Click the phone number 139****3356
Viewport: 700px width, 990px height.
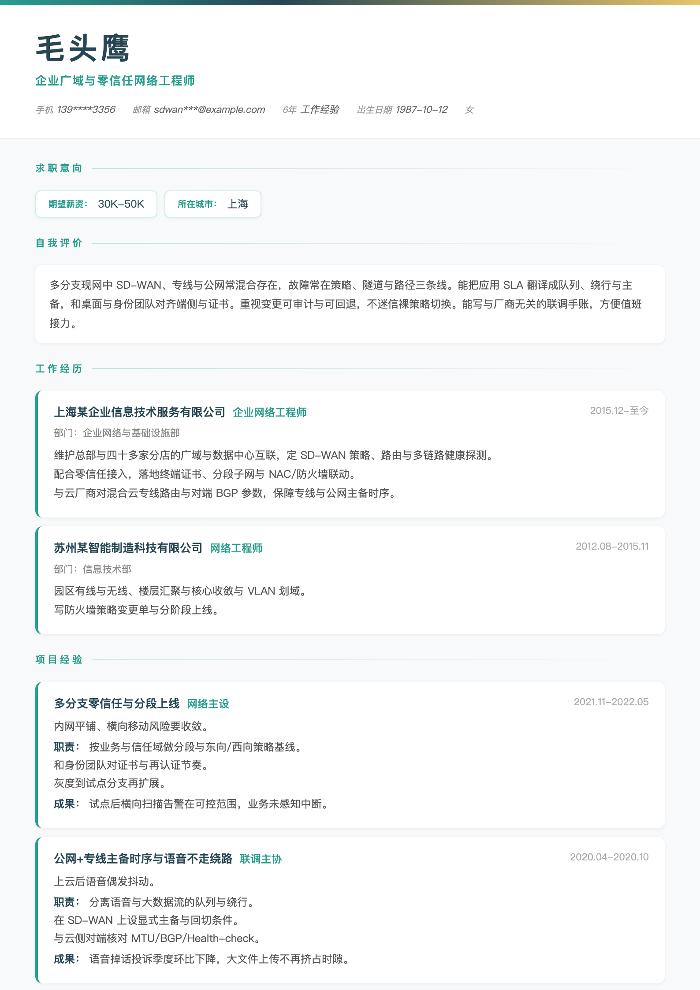[86, 110]
